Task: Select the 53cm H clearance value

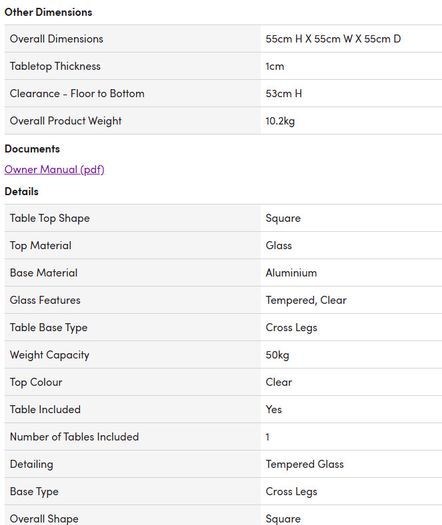Action: coord(284,93)
